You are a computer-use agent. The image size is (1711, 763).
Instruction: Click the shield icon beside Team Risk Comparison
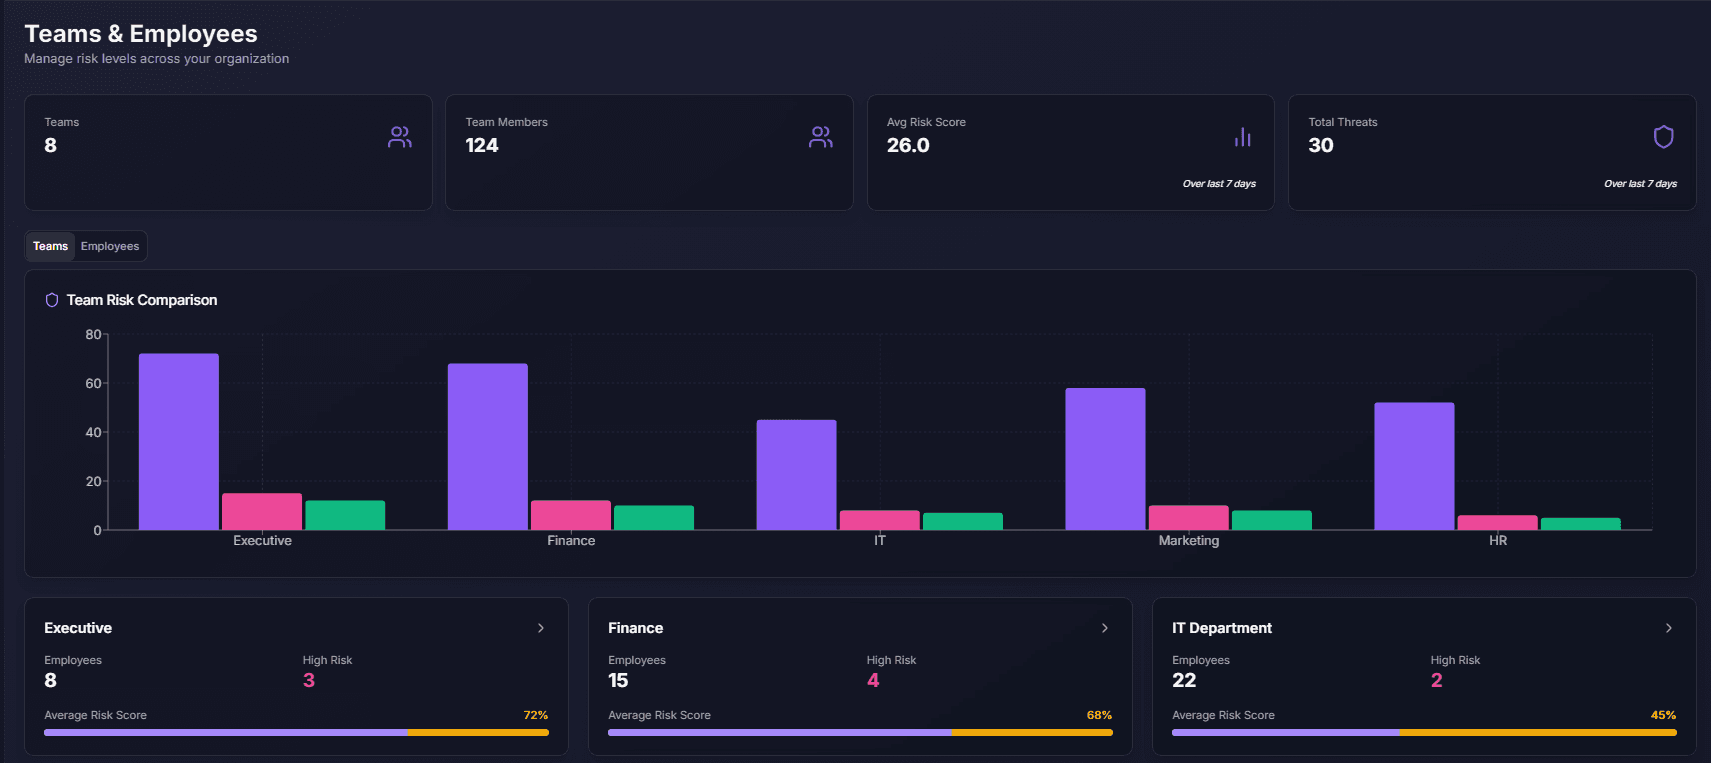(x=52, y=300)
